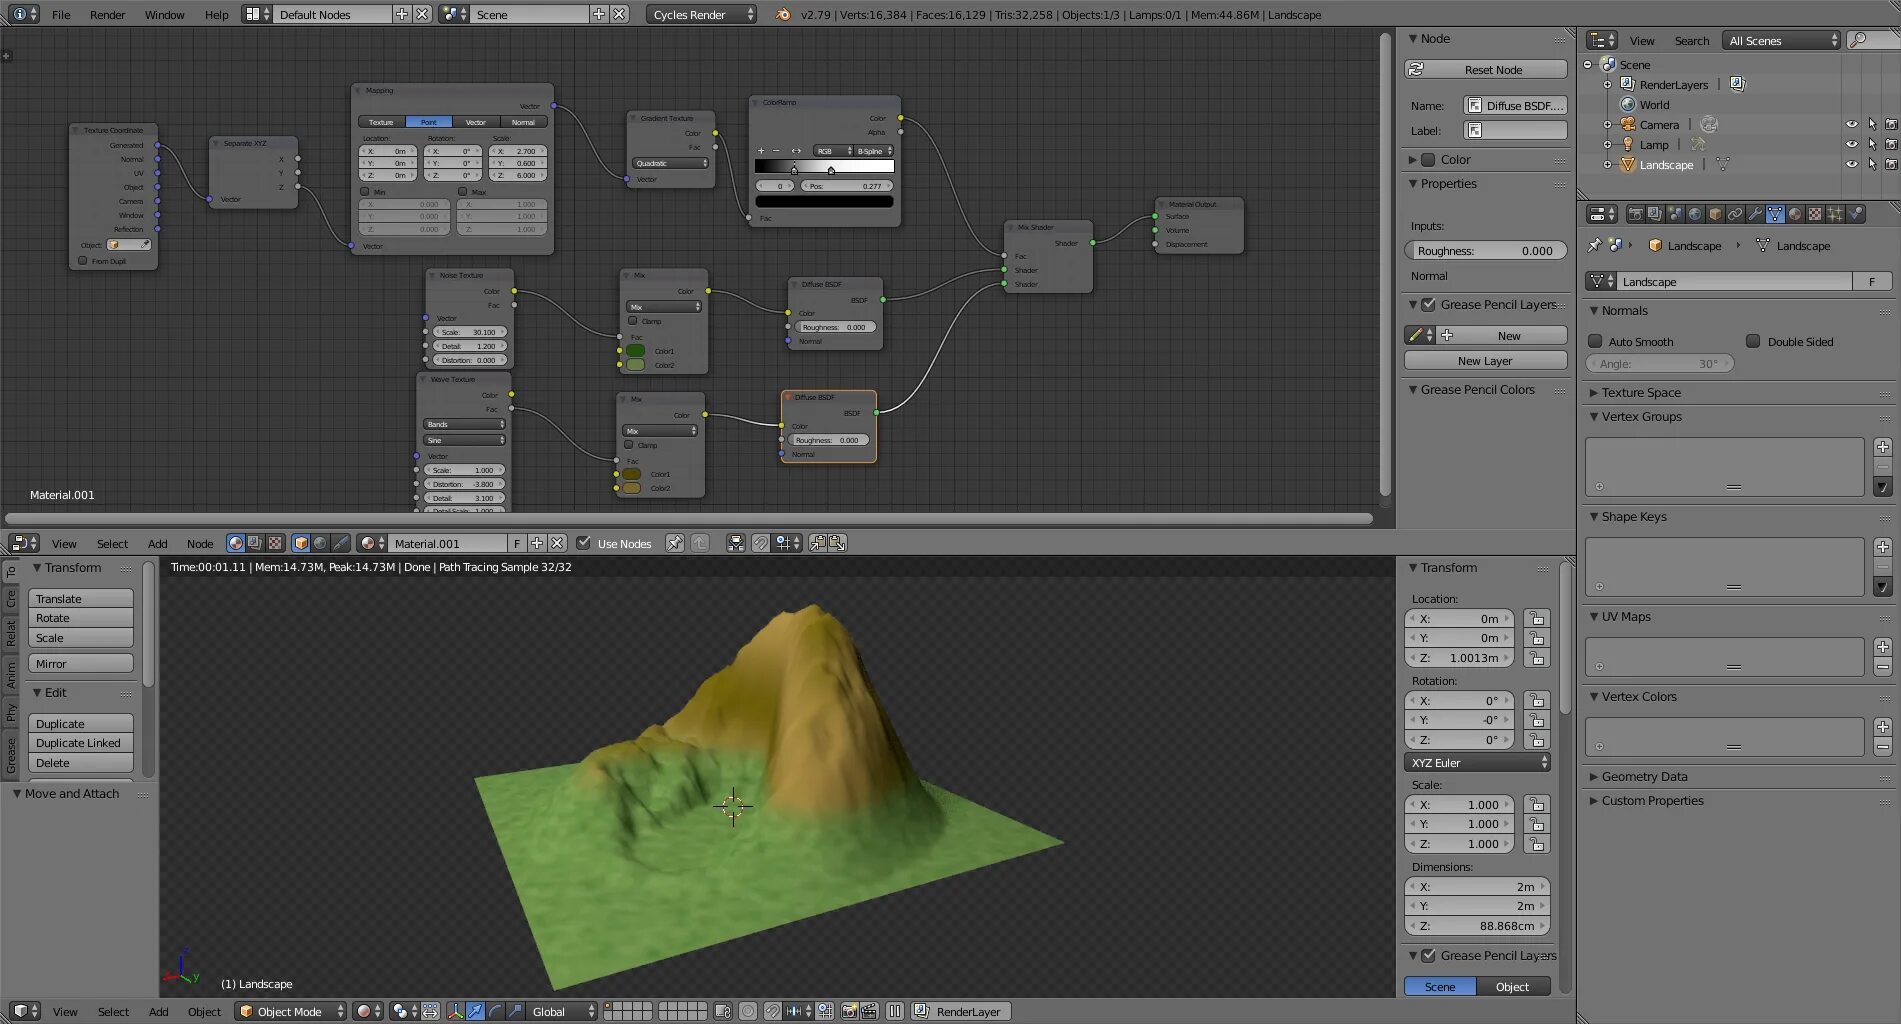Image resolution: width=1901 pixels, height=1024 pixels.
Task: Click the New Layer button
Action: 1486,361
